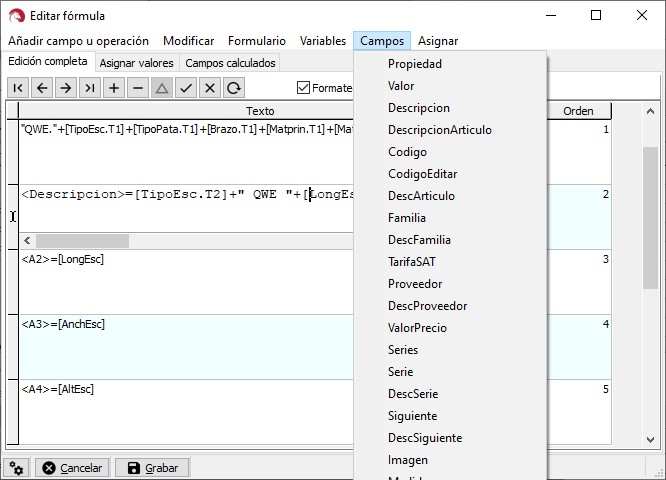Screen dimensions: 666x480
Task: Select Codigo menu entry
Action: pos(450,152)
